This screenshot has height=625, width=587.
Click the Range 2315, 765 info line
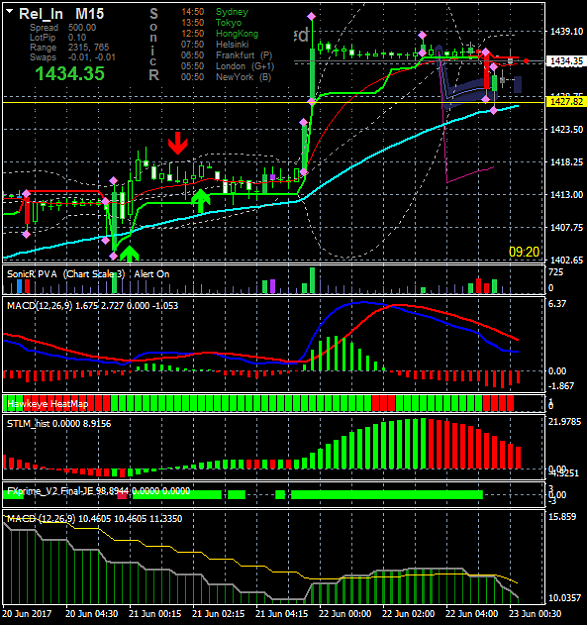(x=69, y=48)
